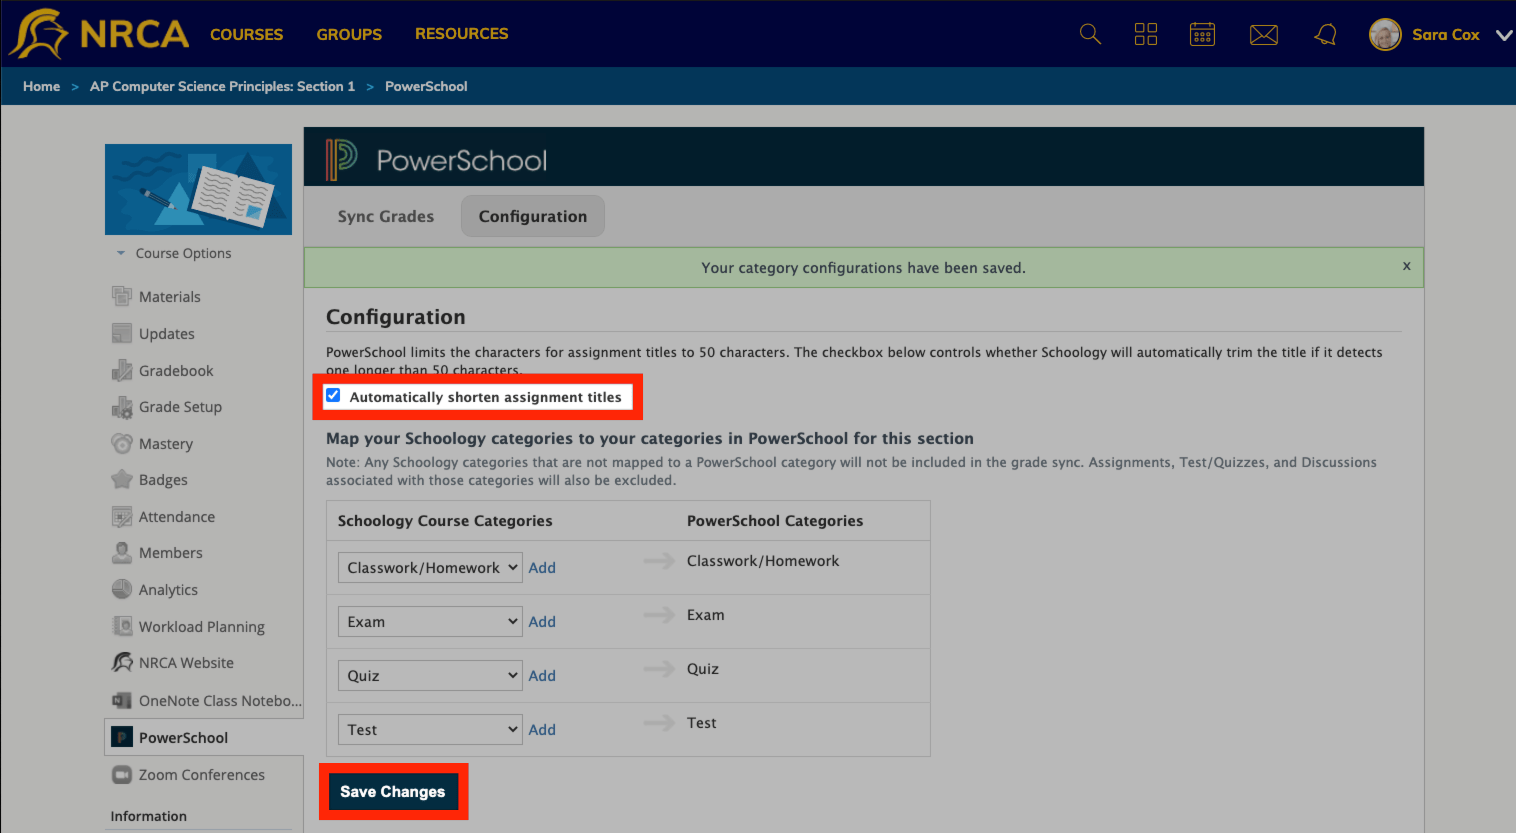
Task: Open the Classwork/Homework category dropdown
Action: click(430, 567)
